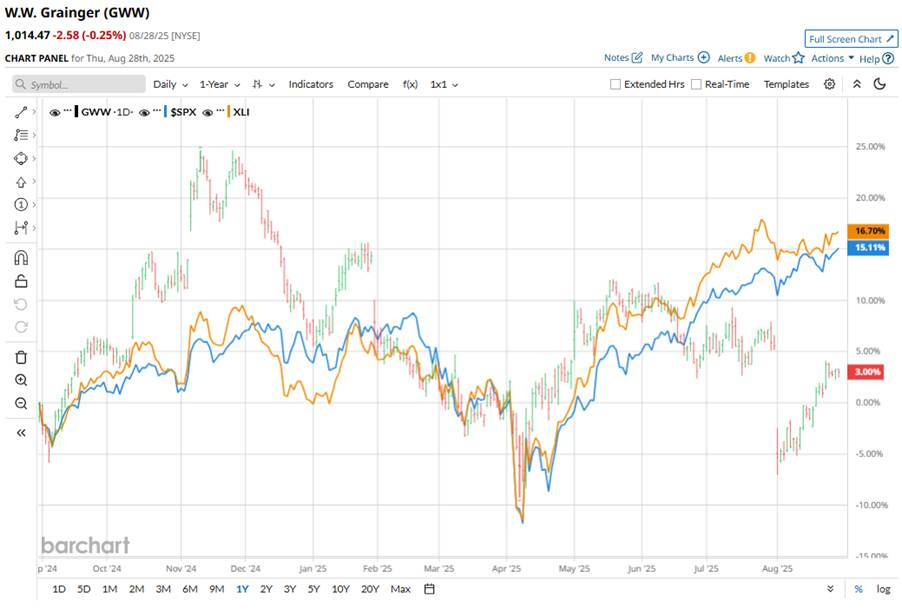The image size is (902, 609).
Task: Select the 1D time range
Action: pyautogui.click(x=59, y=589)
